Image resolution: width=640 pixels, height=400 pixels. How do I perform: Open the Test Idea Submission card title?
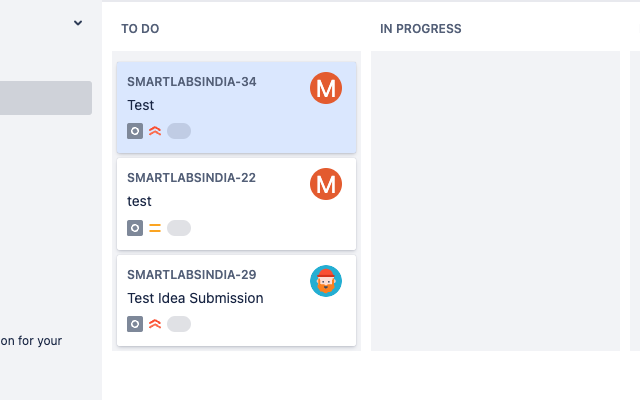coord(196,298)
